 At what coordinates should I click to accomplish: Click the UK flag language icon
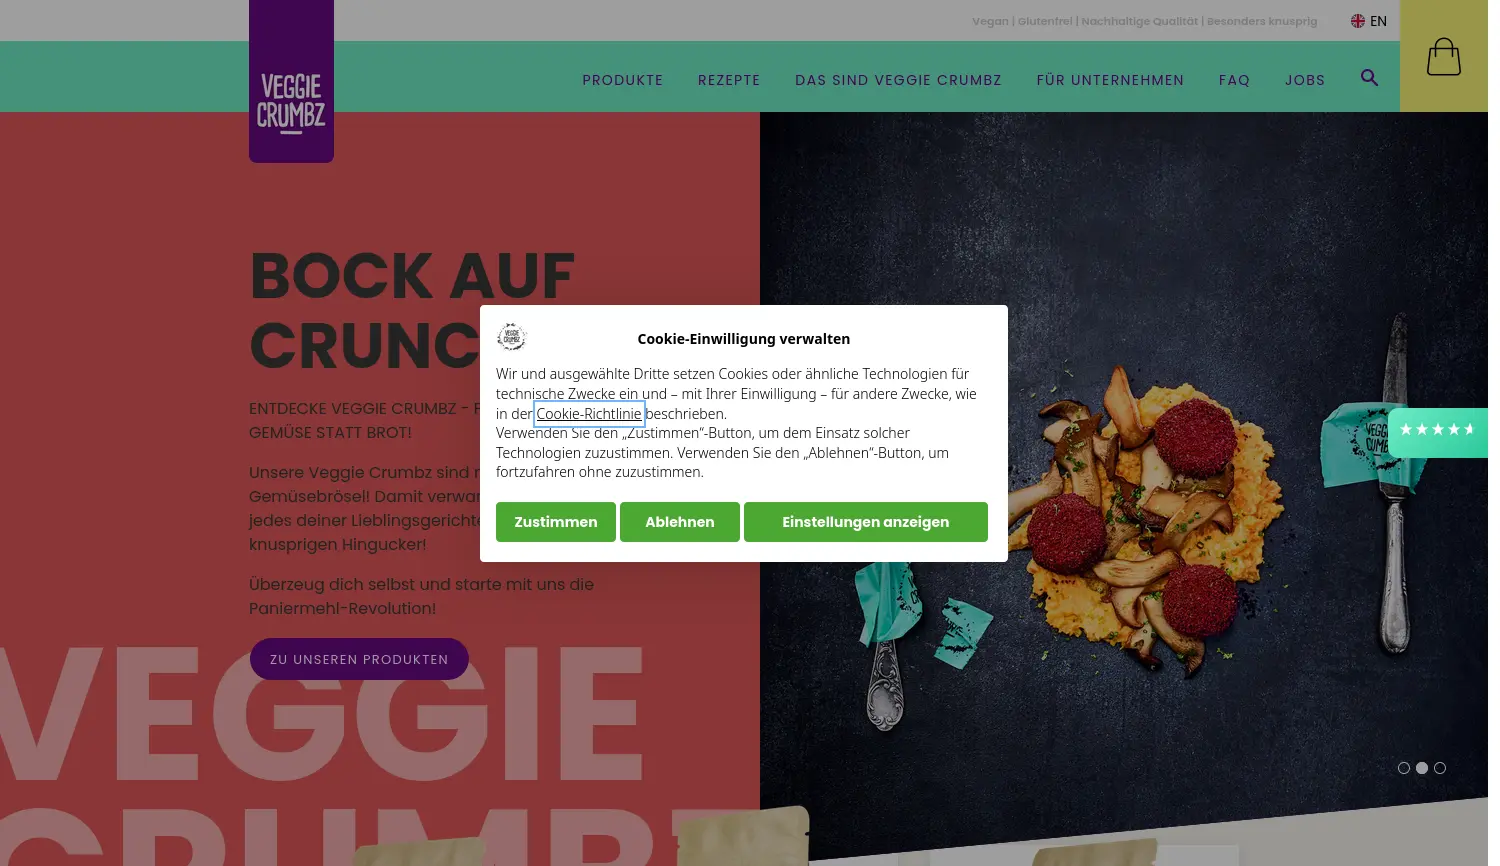point(1358,21)
